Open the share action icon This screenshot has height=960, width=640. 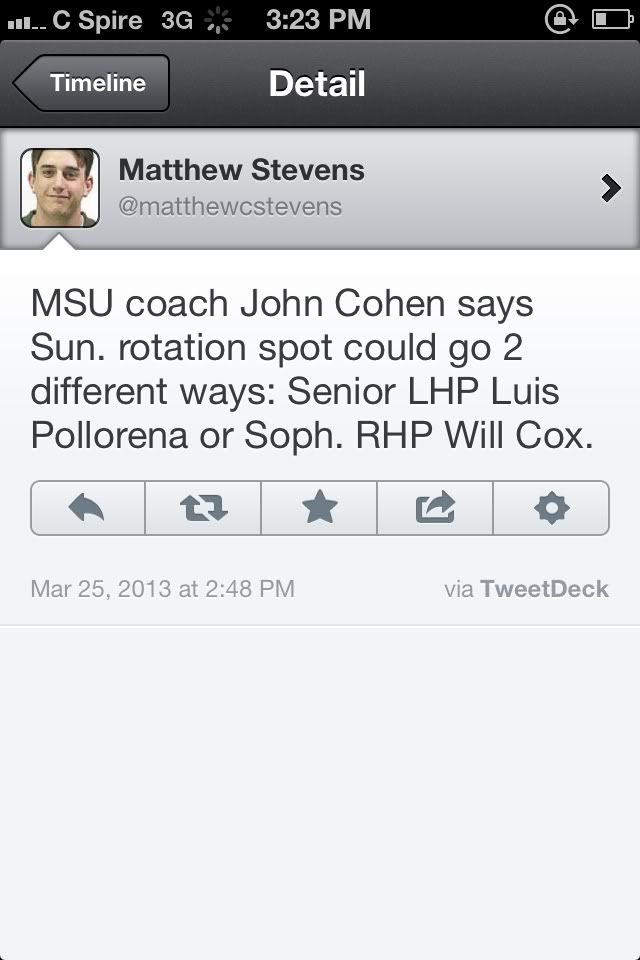coord(435,508)
